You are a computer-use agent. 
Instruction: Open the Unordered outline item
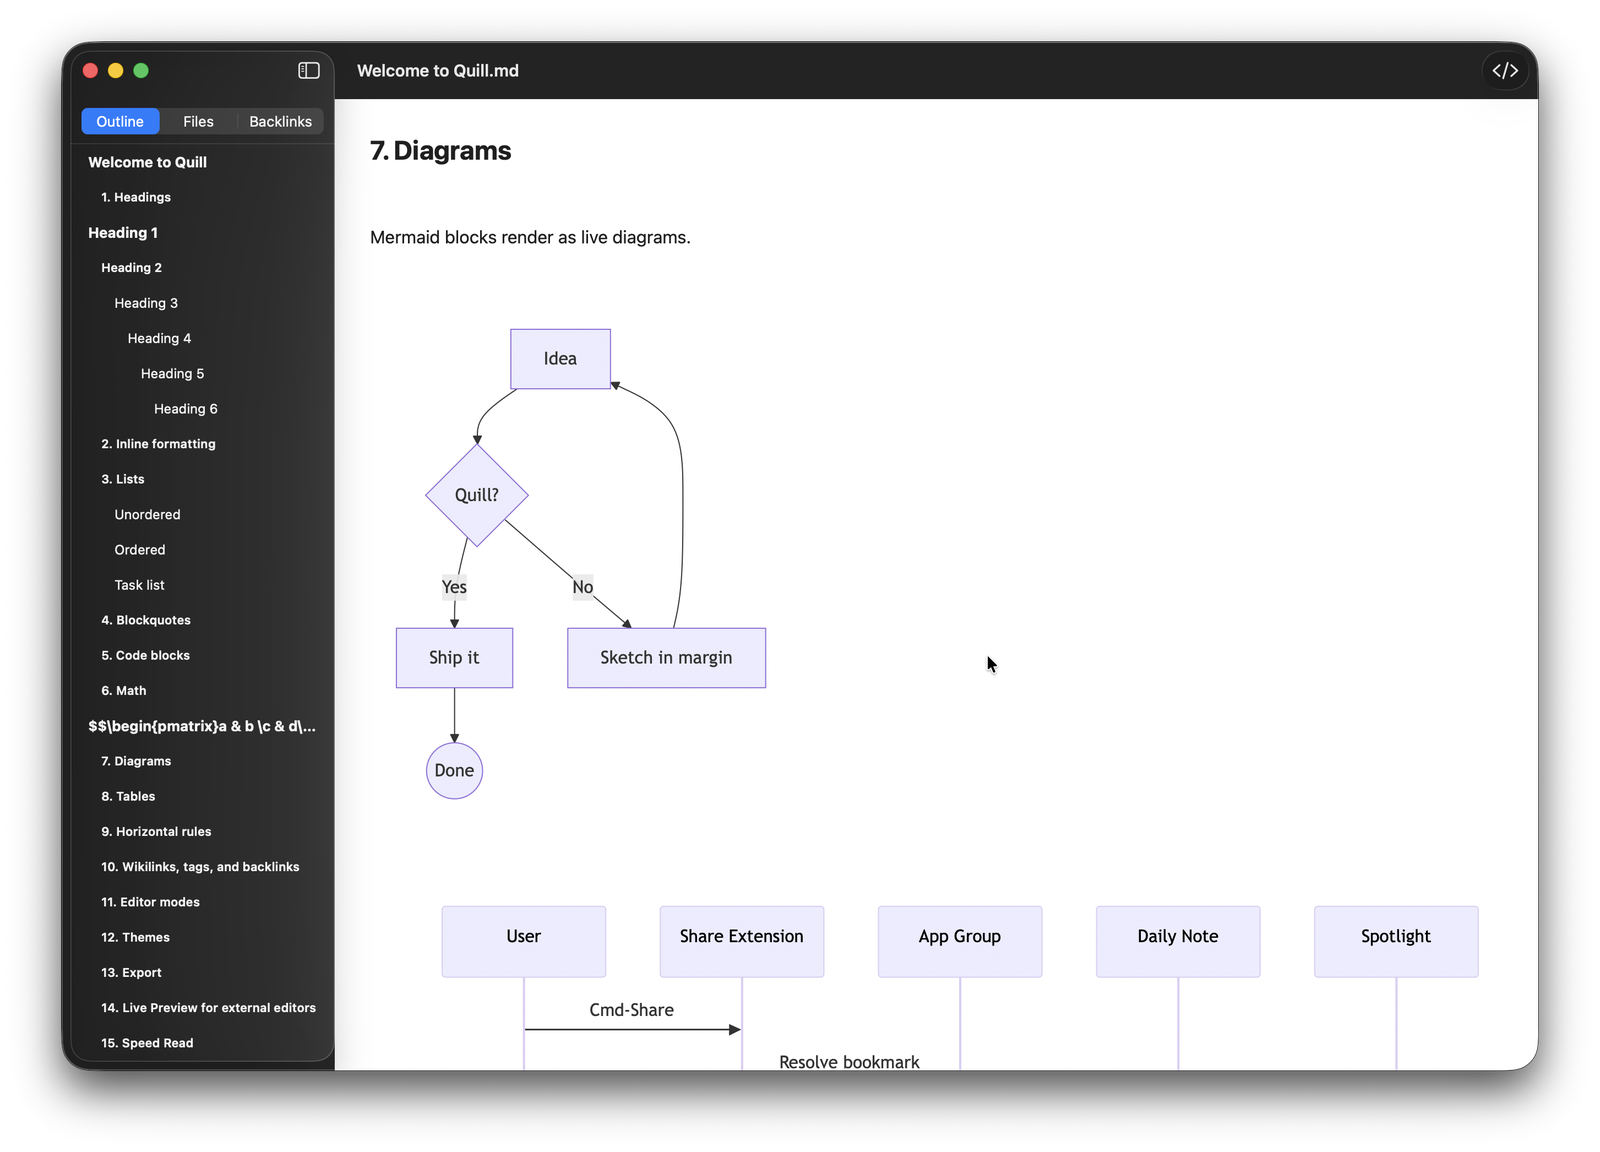tap(147, 514)
